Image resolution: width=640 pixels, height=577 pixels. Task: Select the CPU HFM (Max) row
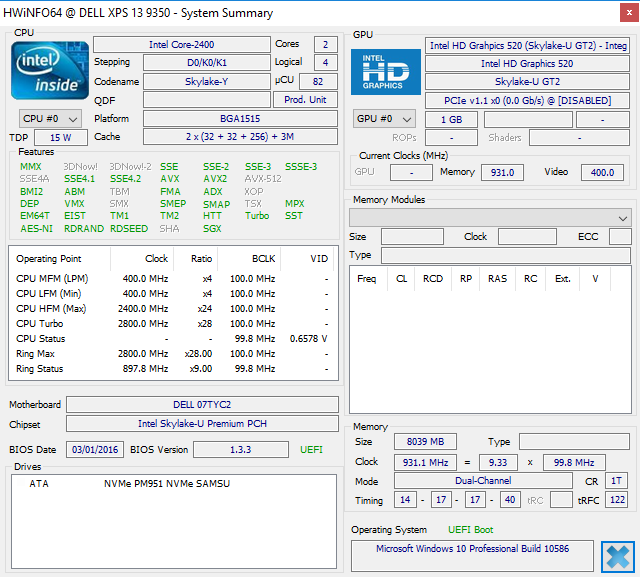pyautogui.click(x=172, y=309)
